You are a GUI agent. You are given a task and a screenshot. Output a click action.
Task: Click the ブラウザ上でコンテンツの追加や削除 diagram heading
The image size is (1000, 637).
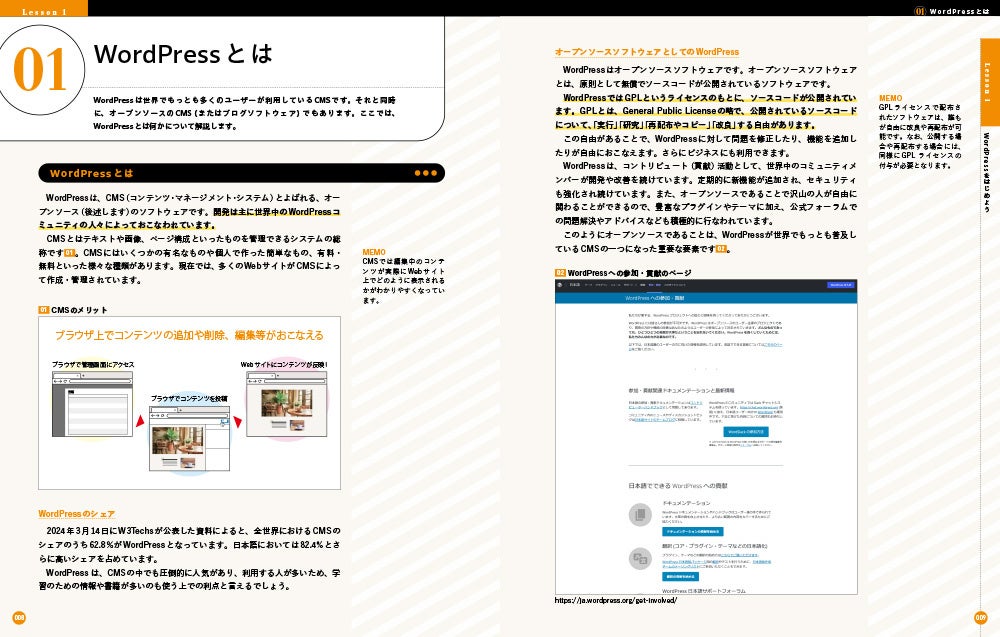coord(189,335)
